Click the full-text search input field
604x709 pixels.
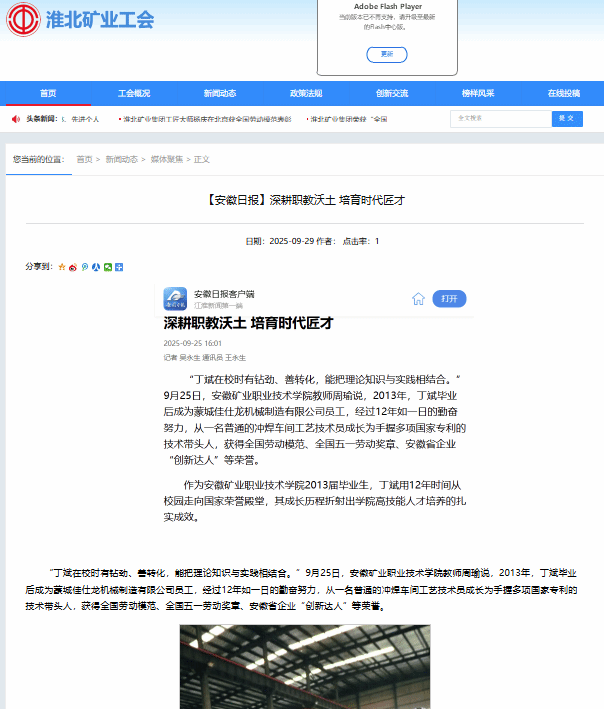[x=499, y=118]
